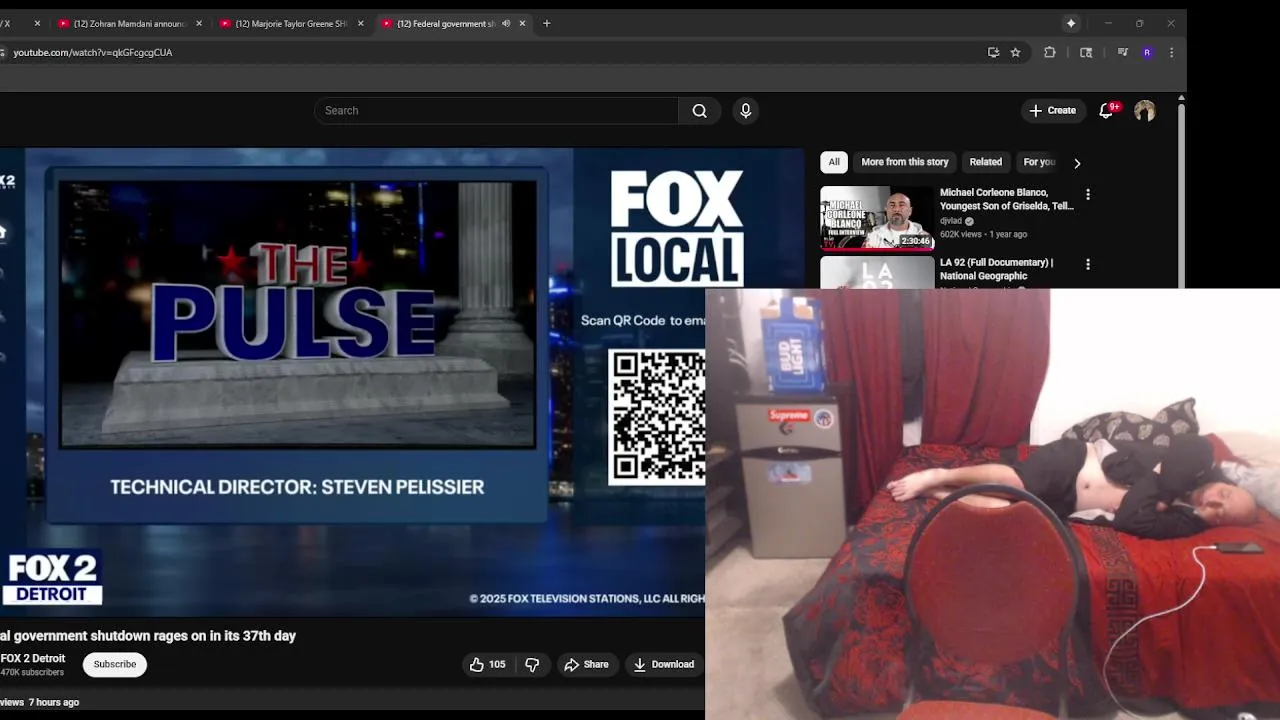Start voice search with microphone icon
The image size is (1280, 720).
[x=745, y=111]
